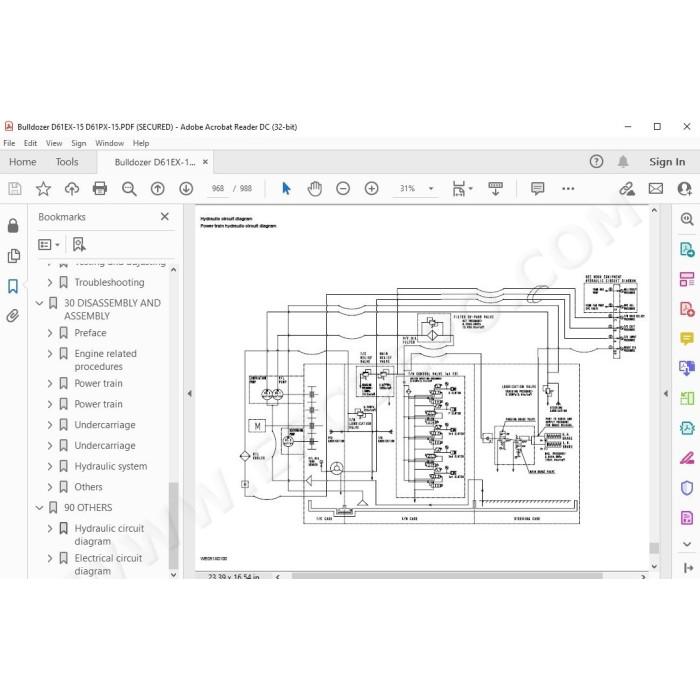Switch to the Home tab
The height and width of the screenshot is (700, 700).
pos(23,162)
